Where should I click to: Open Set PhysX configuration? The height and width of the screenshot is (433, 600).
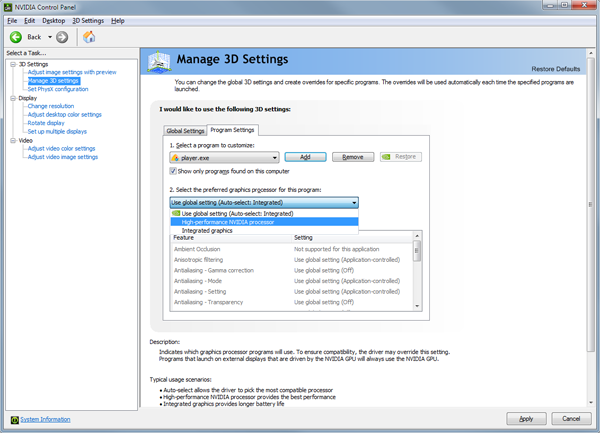tap(58, 89)
